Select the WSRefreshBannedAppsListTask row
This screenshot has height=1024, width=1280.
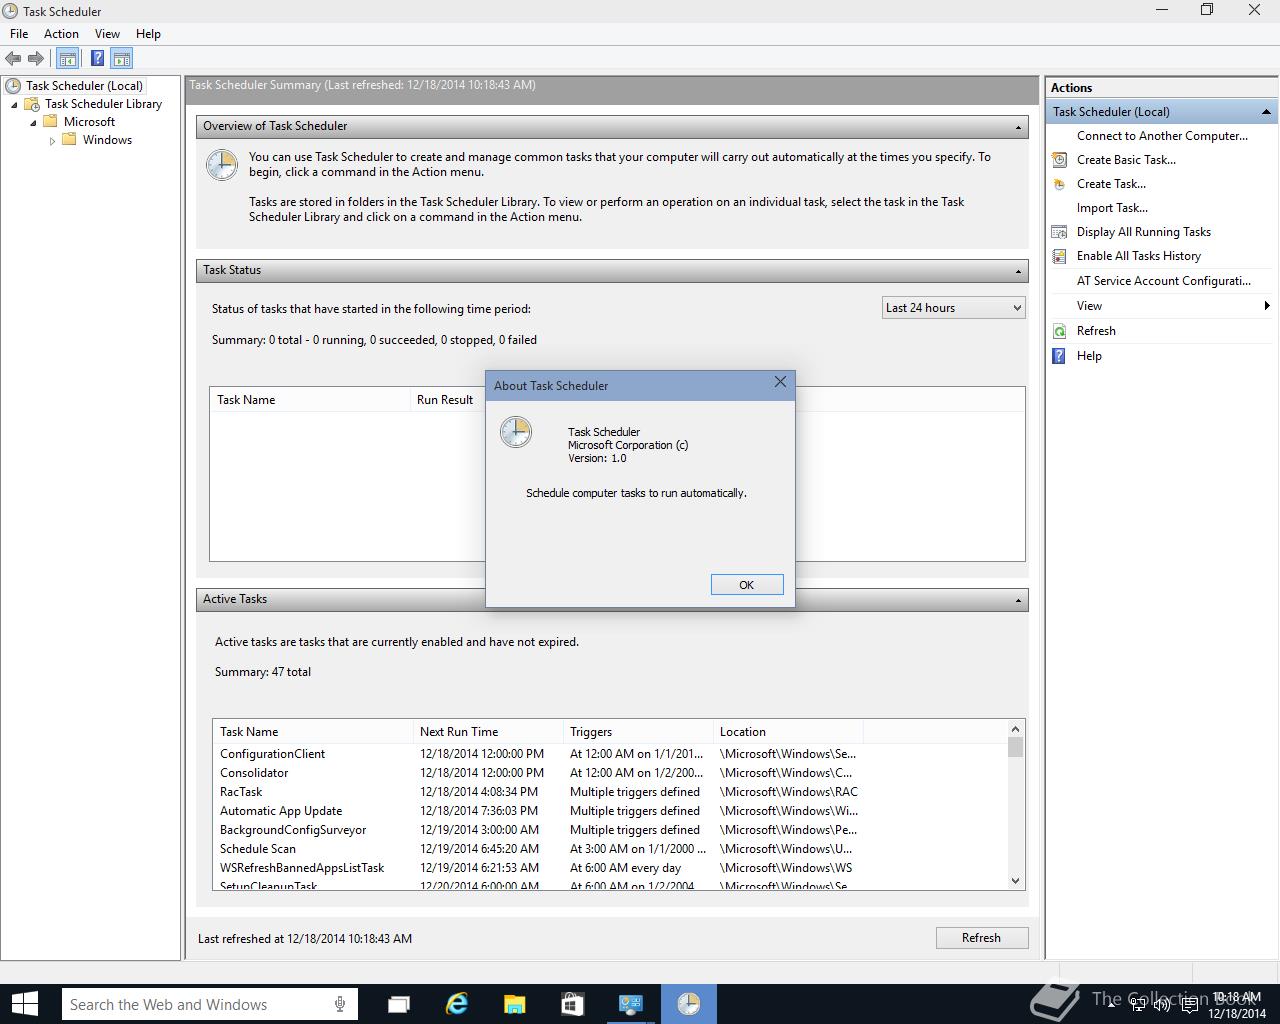tap(610, 868)
